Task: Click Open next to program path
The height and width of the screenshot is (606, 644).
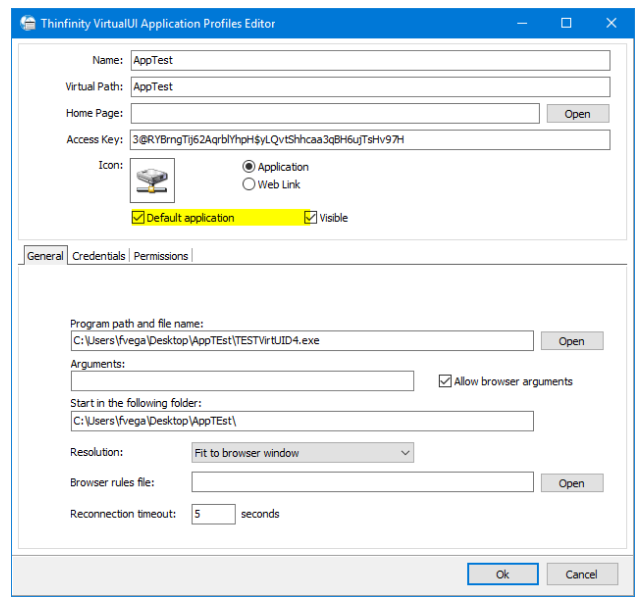Action: (x=572, y=341)
